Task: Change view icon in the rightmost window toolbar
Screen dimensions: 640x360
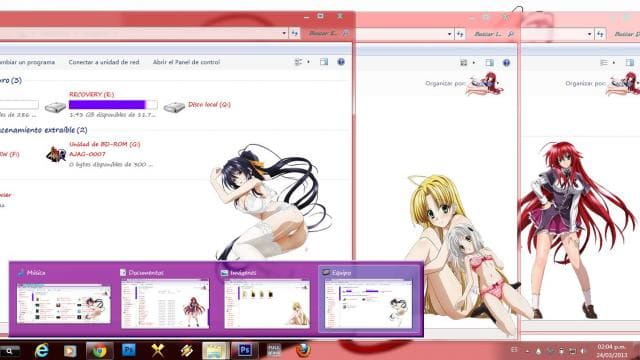Action: pos(604,63)
